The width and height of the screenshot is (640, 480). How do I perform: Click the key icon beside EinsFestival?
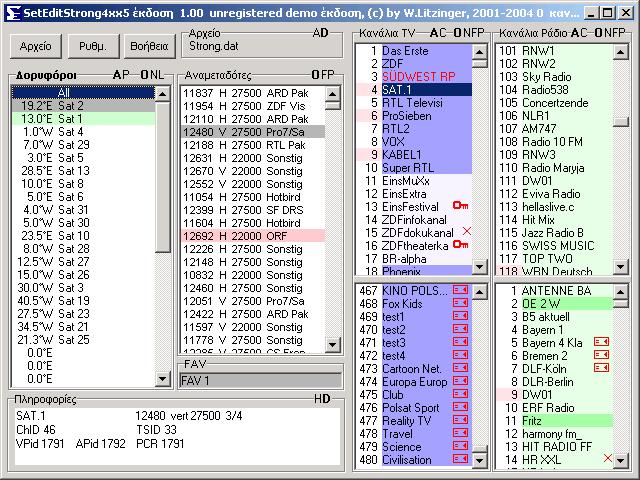coord(460,206)
